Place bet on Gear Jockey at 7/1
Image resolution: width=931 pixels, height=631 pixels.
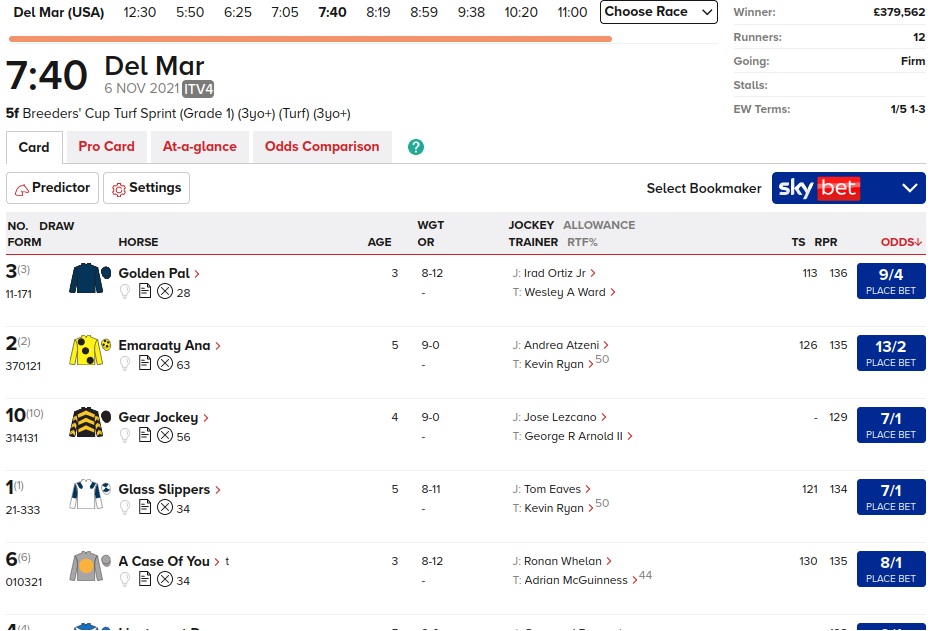pyautogui.click(x=891, y=425)
